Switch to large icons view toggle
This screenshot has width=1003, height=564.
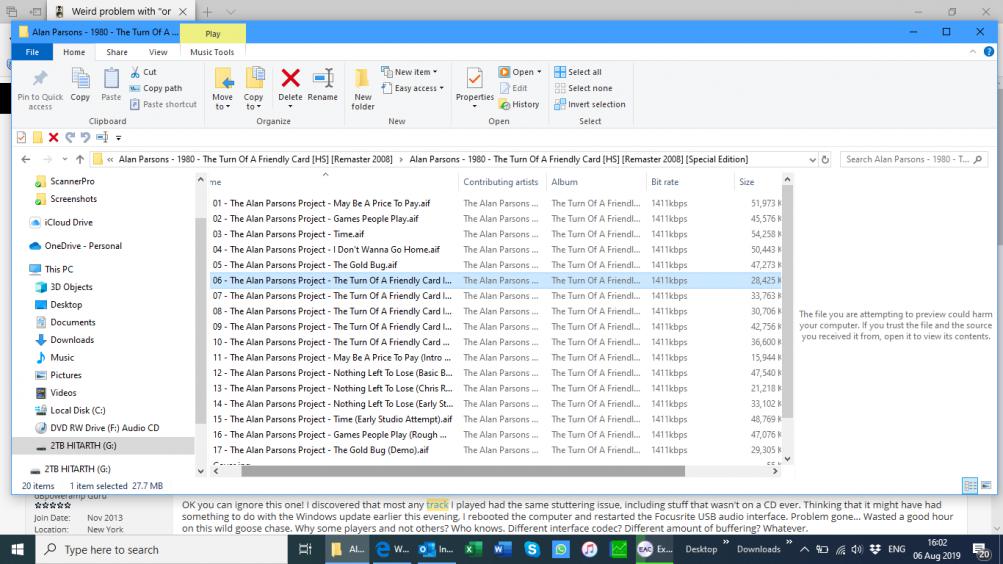[x=984, y=485]
